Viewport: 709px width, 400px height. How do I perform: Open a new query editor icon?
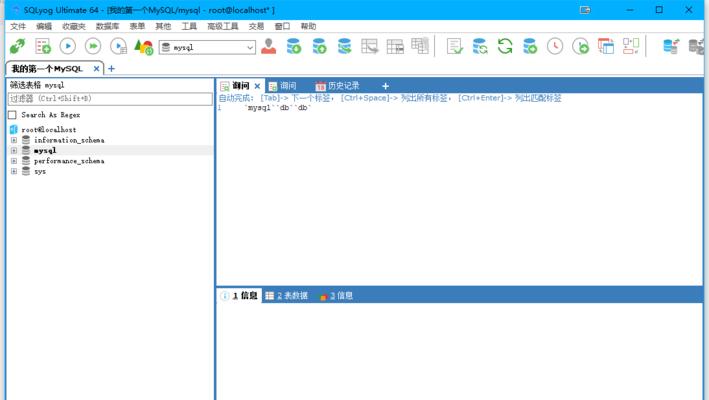(43, 46)
